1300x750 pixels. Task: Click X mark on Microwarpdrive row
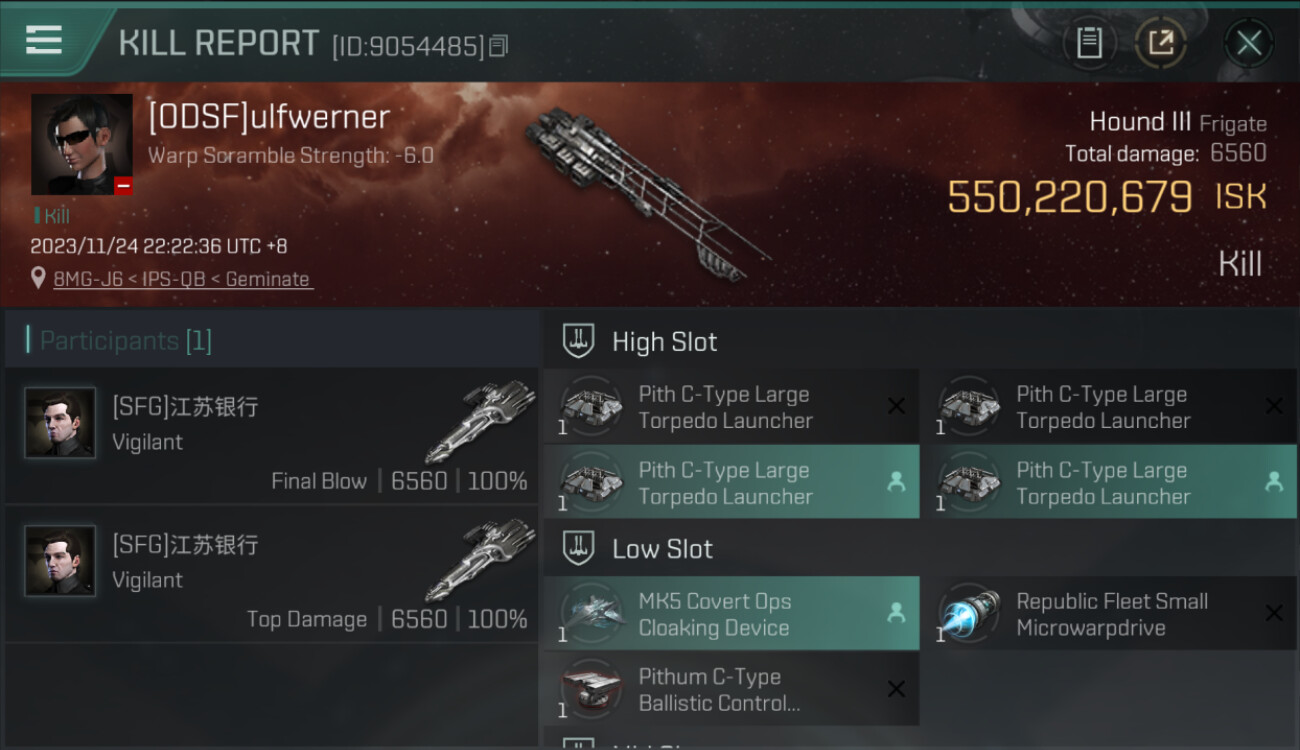click(x=1274, y=613)
